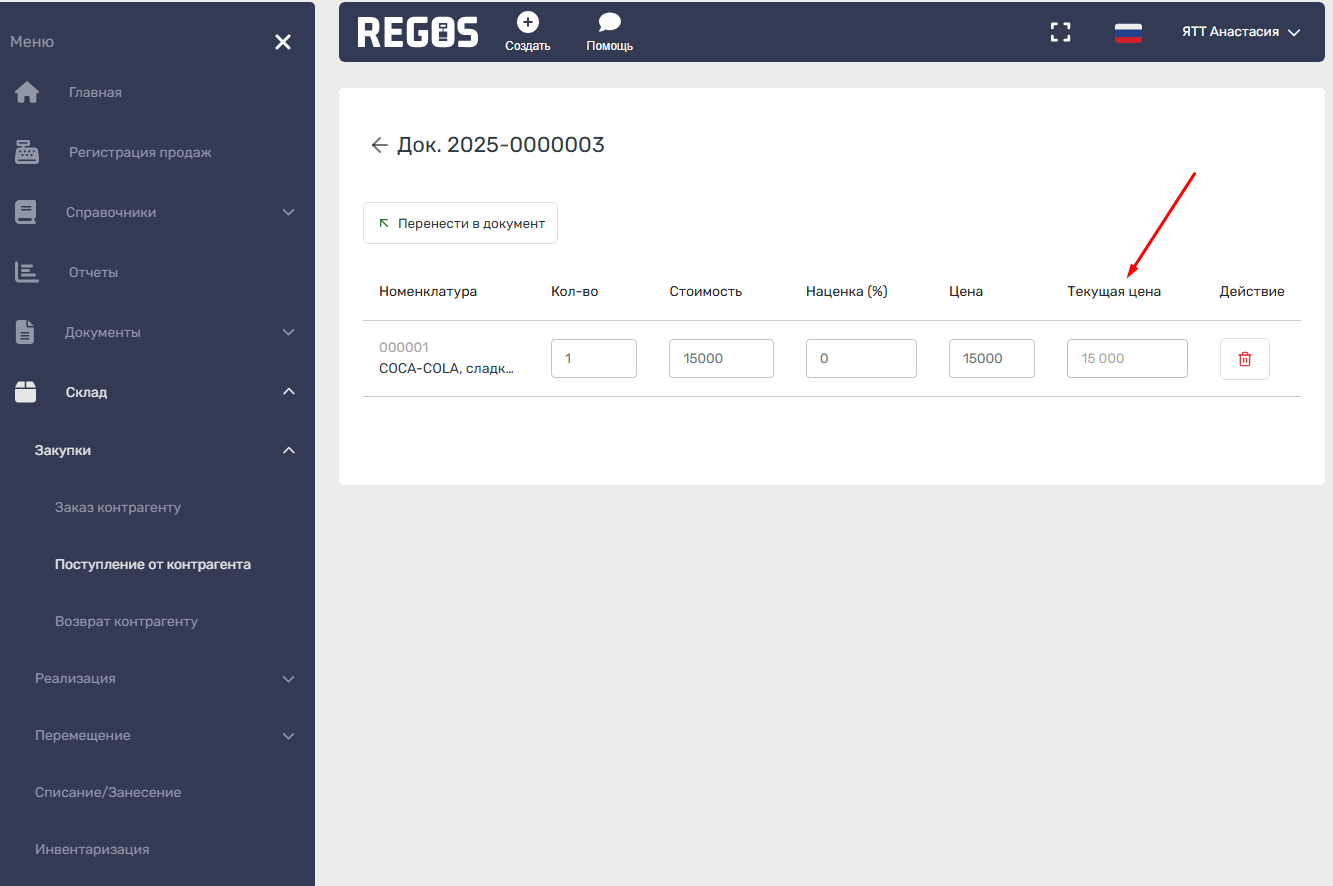
Task: Click the Create plus icon
Action: [x=527, y=23]
